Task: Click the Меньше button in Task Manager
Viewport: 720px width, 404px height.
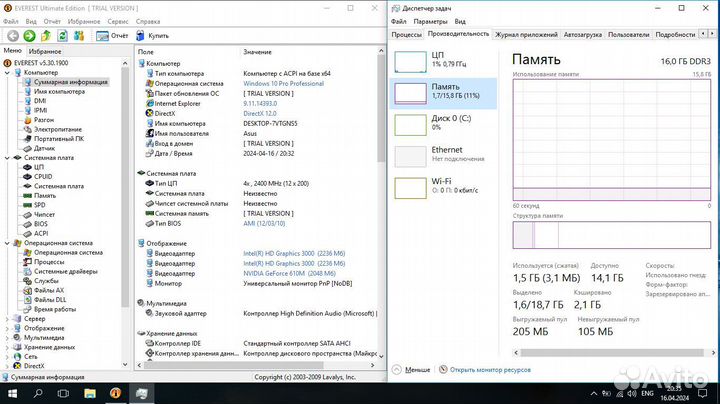Action: (x=418, y=369)
